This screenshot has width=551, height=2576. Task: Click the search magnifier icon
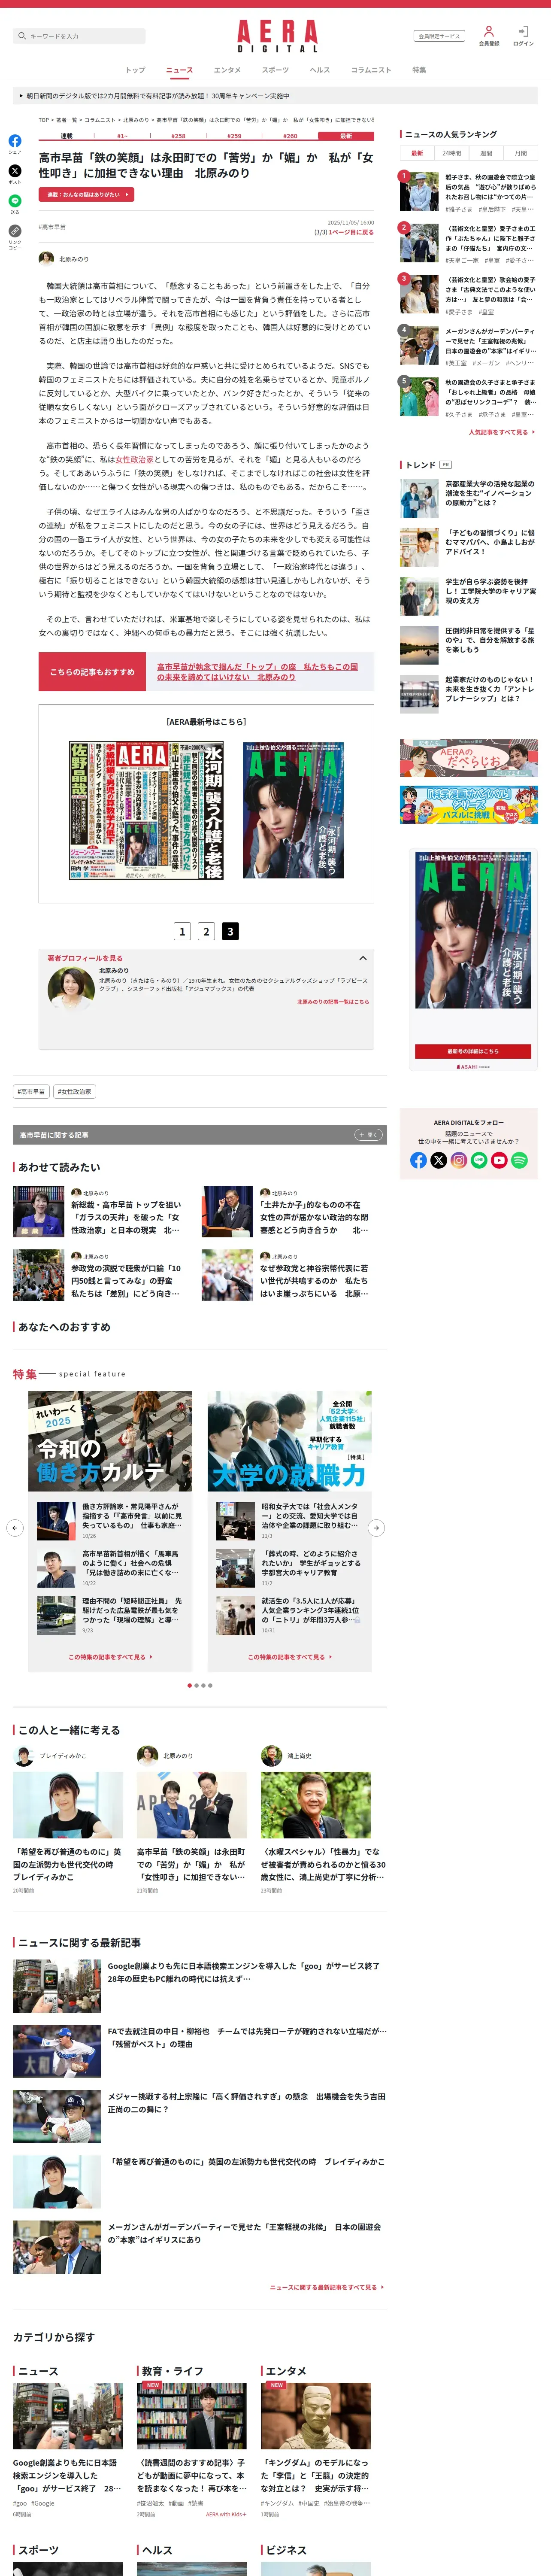click(x=22, y=36)
